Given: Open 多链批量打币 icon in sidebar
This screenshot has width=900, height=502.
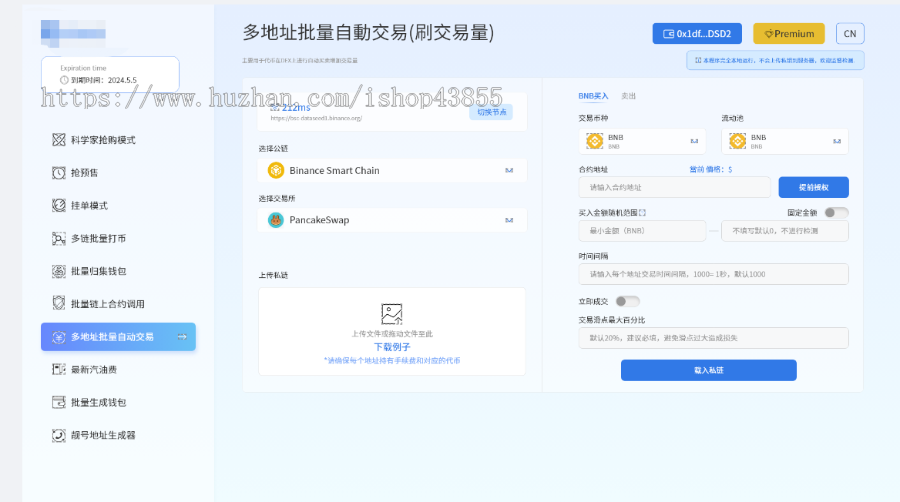Looking at the screenshot, I should click(59, 238).
